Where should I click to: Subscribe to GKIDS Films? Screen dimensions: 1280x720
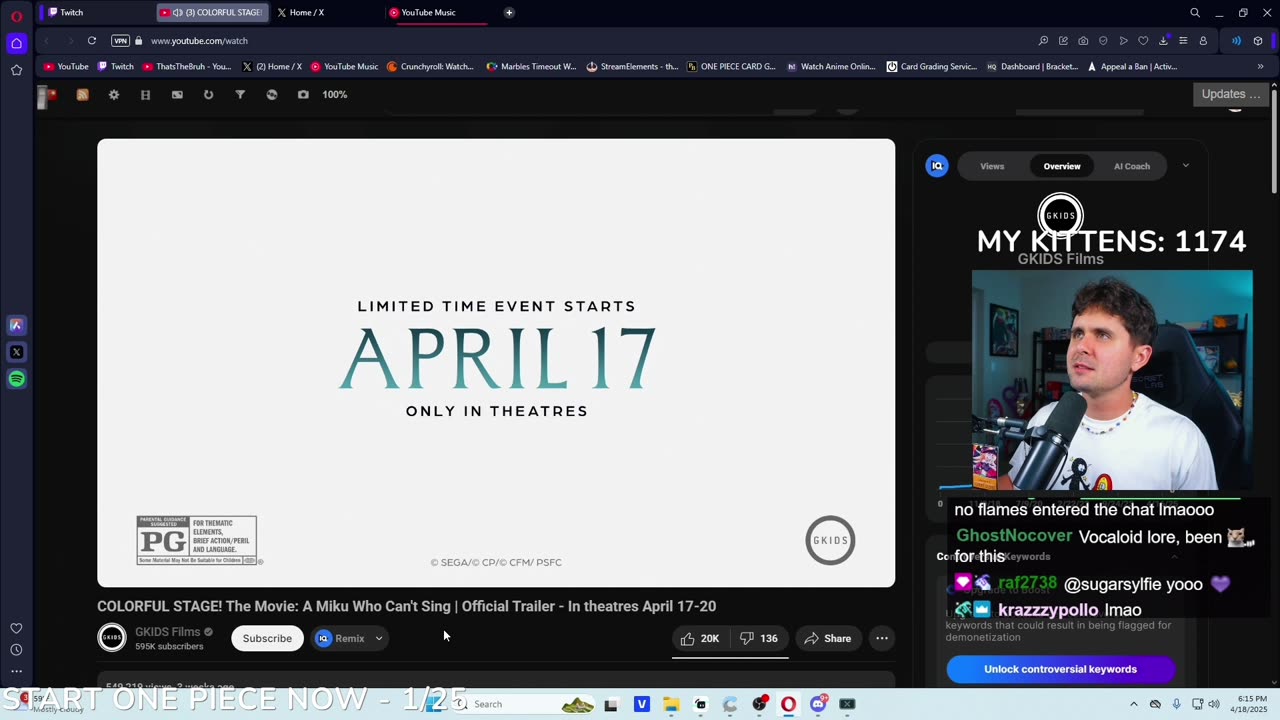267,638
